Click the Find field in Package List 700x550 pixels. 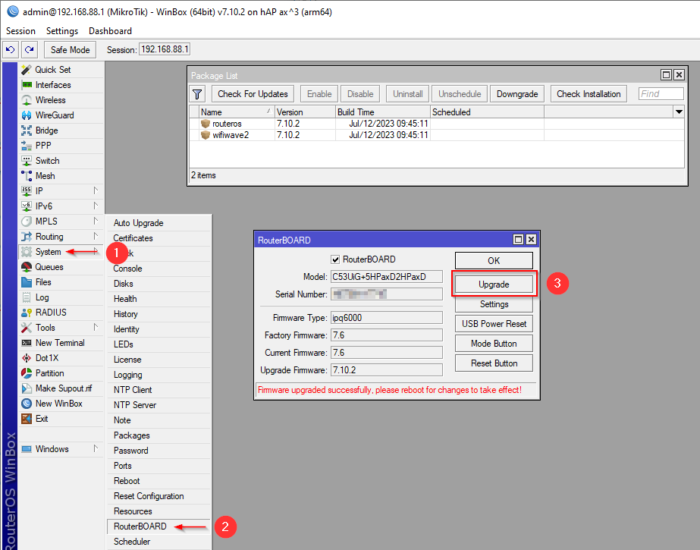point(661,94)
